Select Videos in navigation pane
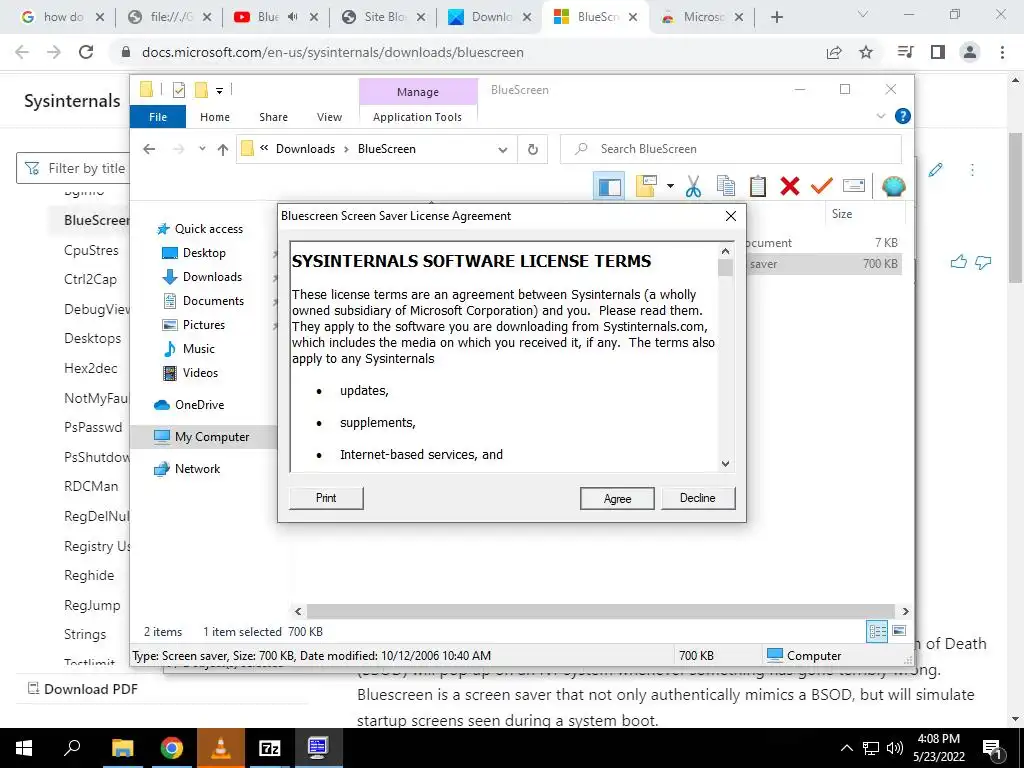This screenshot has height=768, width=1024. coord(190,373)
